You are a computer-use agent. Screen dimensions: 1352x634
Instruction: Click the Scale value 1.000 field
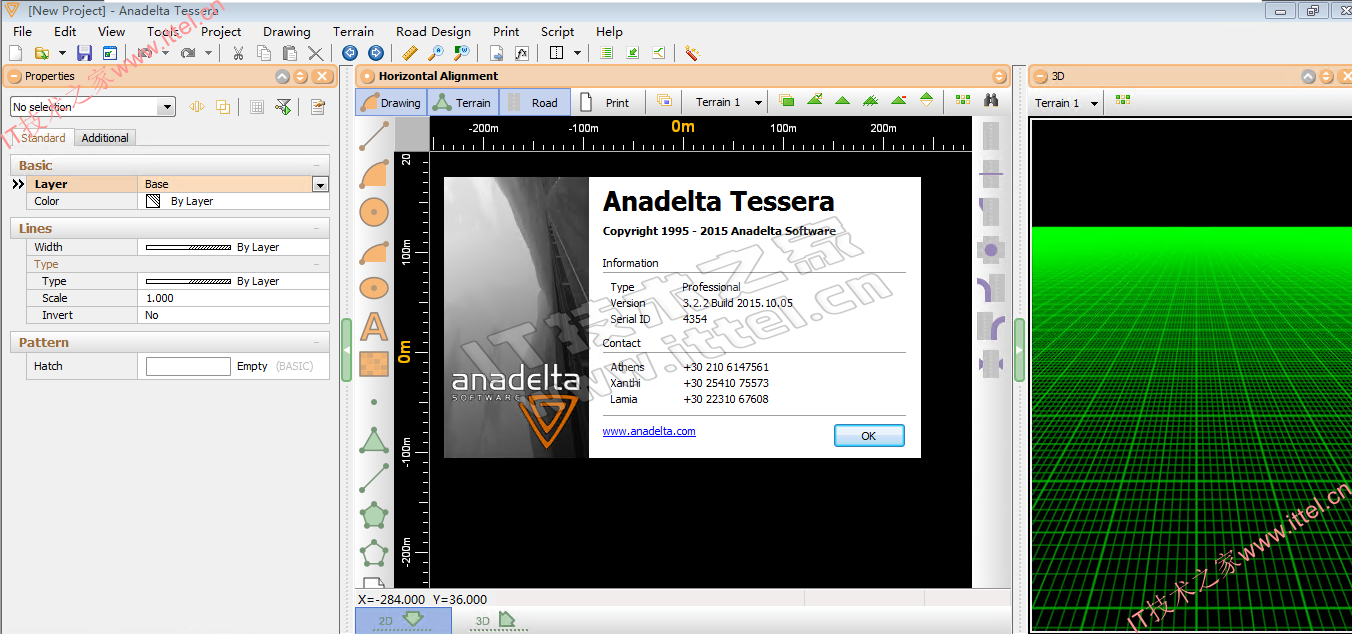(x=233, y=298)
